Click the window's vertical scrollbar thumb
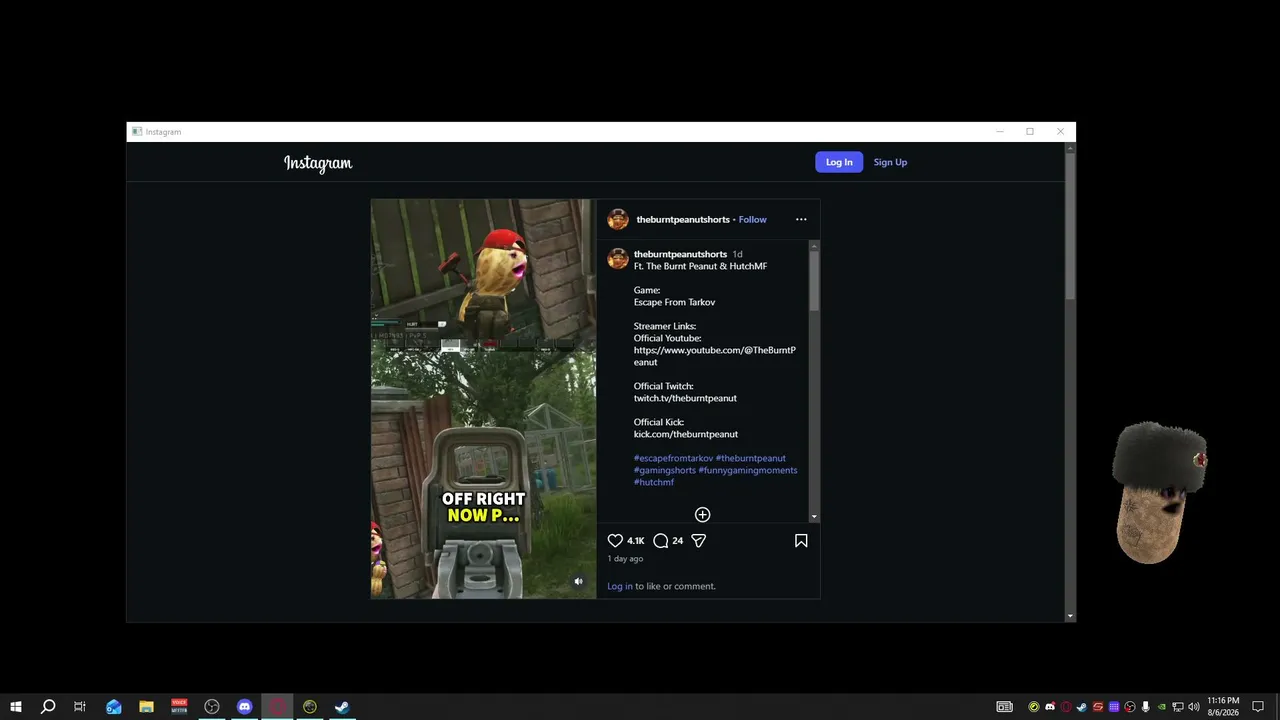This screenshot has width=1280, height=720. 1070,225
